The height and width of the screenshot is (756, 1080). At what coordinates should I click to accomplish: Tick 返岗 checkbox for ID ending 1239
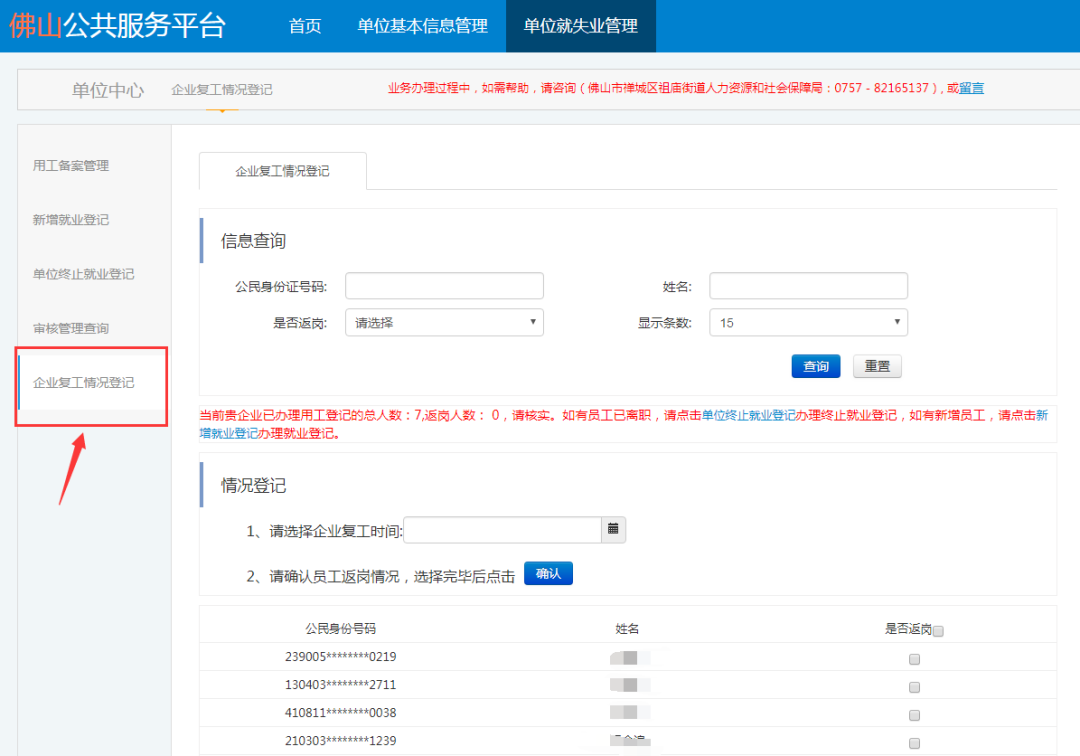(914, 743)
